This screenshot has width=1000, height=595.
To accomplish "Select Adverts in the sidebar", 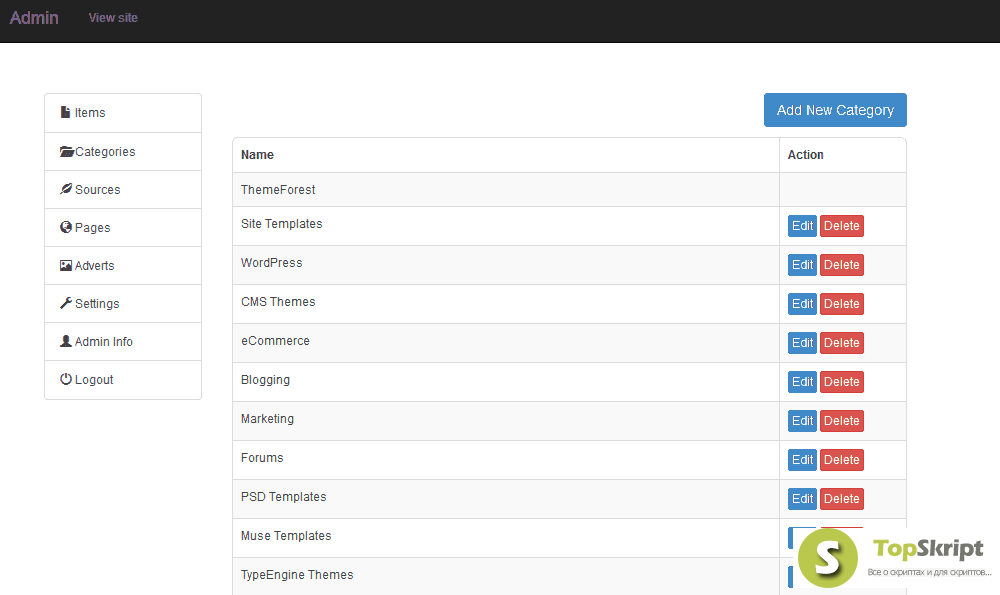I will (x=123, y=265).
